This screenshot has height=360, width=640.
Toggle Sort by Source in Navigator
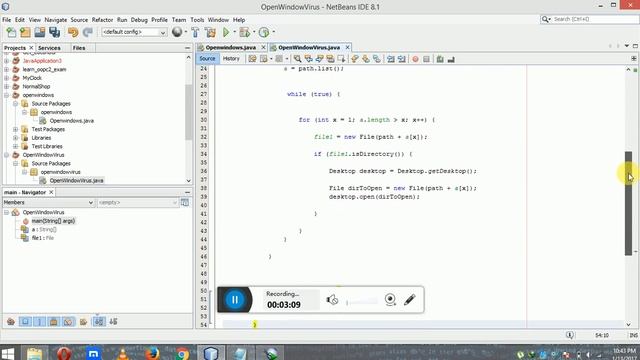pyautogui.click(x=113, y=322)
